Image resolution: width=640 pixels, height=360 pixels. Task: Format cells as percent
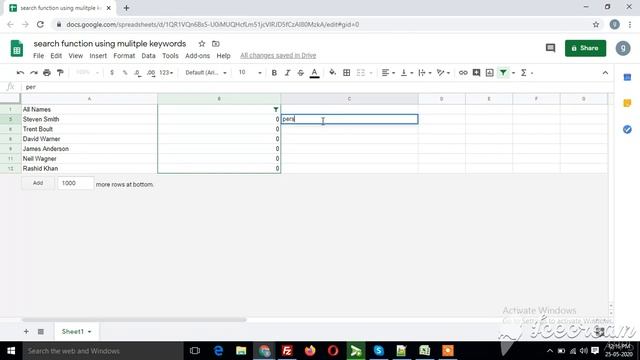[x=125, y=73]
